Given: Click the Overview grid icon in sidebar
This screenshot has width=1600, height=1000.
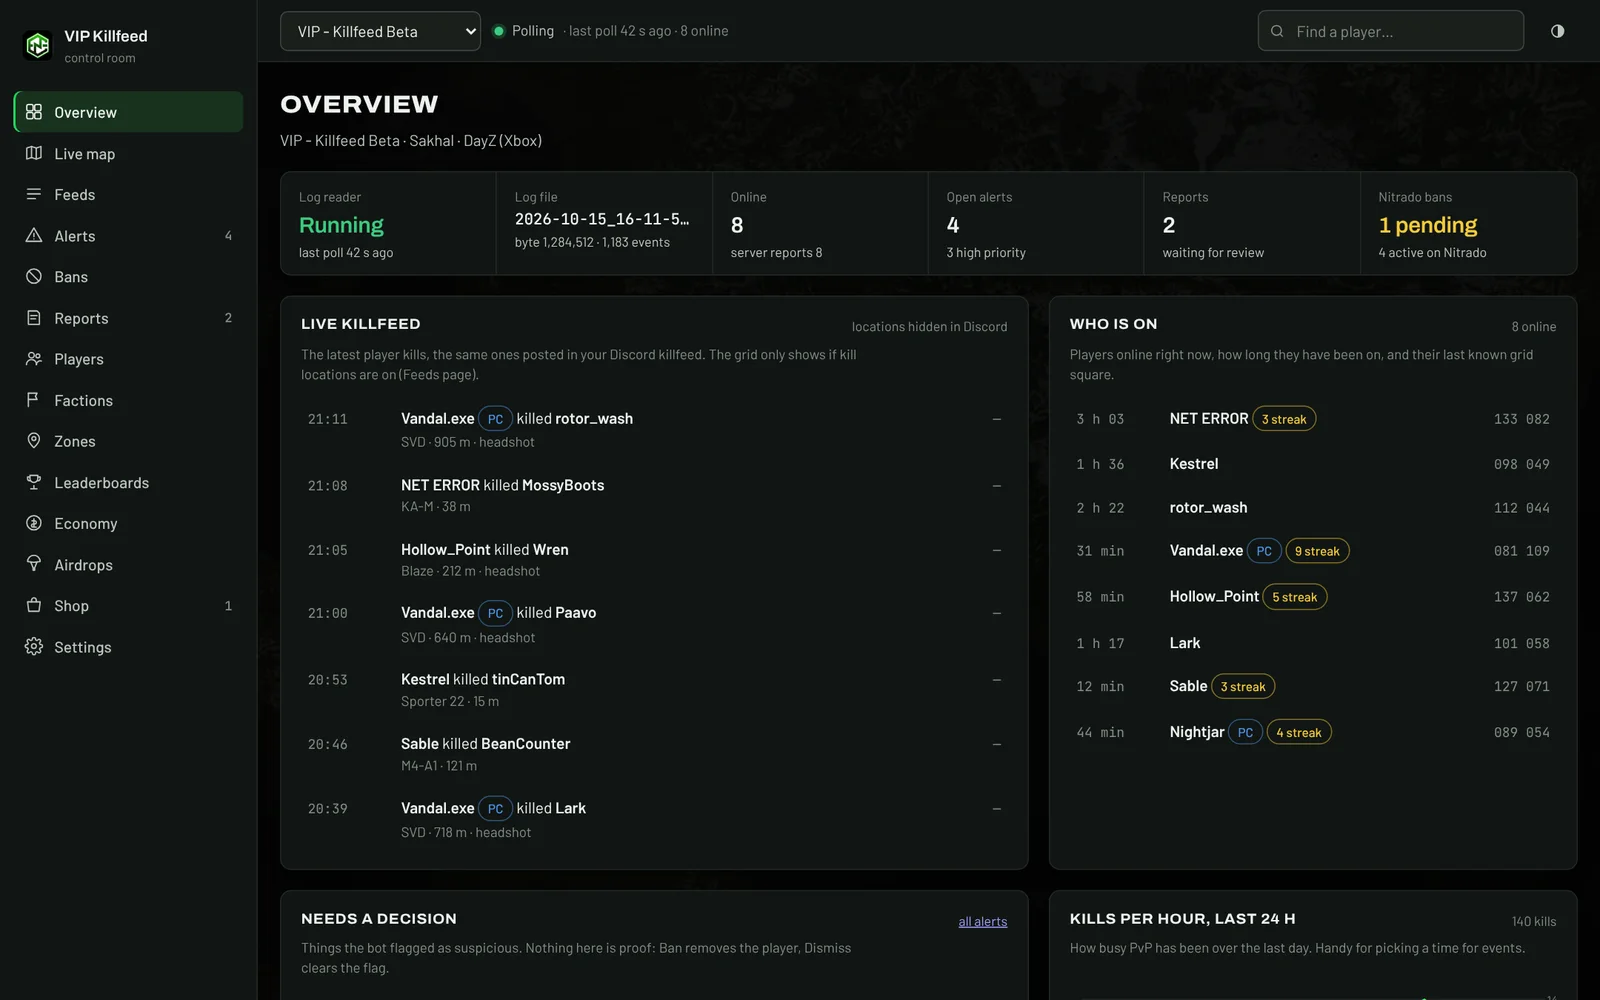Looking at the screenshot, I should coord(34,112).
